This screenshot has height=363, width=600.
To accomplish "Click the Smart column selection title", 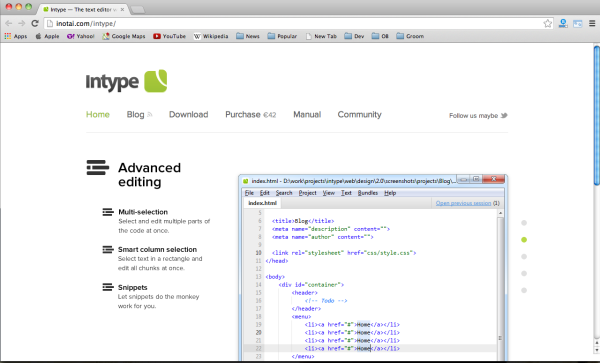I will pos(157,249).
